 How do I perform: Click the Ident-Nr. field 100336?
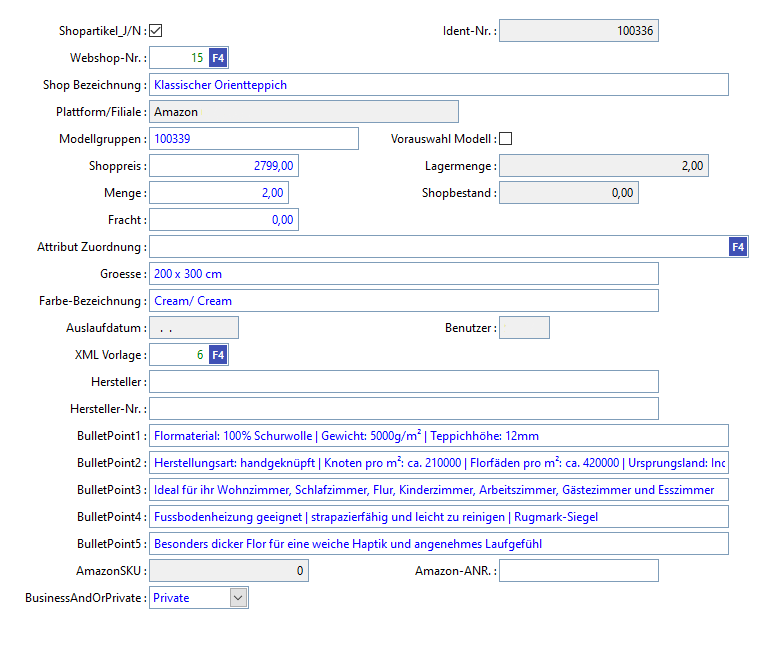click(579, 31)
